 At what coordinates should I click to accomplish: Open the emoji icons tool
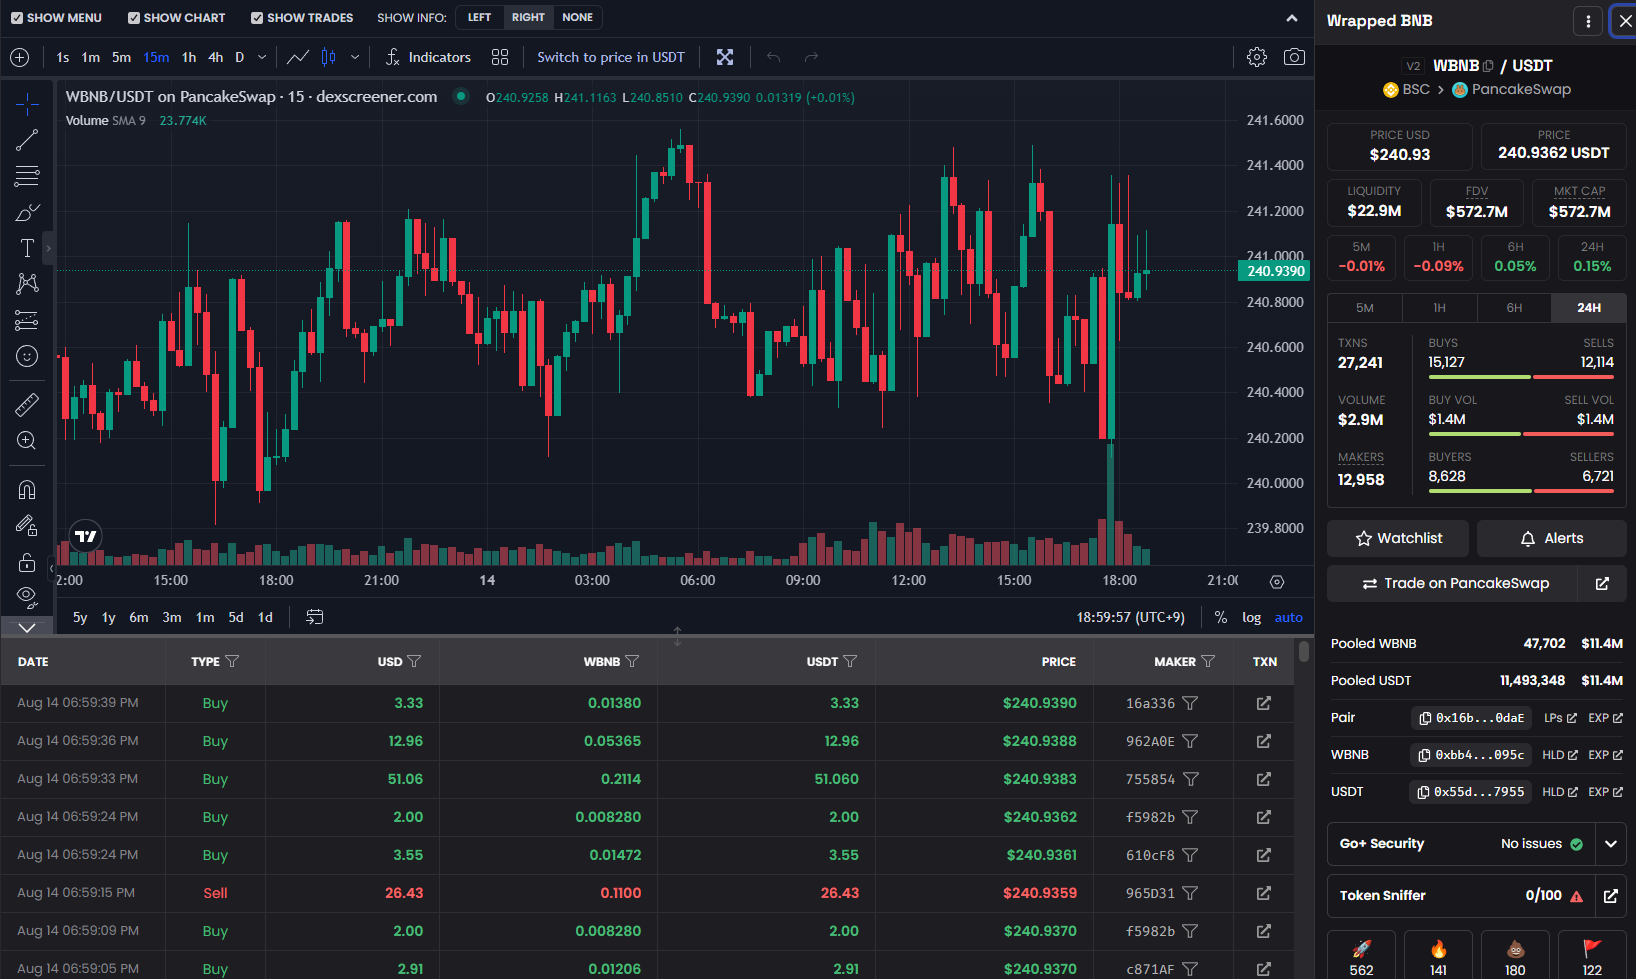click(27, 356)
